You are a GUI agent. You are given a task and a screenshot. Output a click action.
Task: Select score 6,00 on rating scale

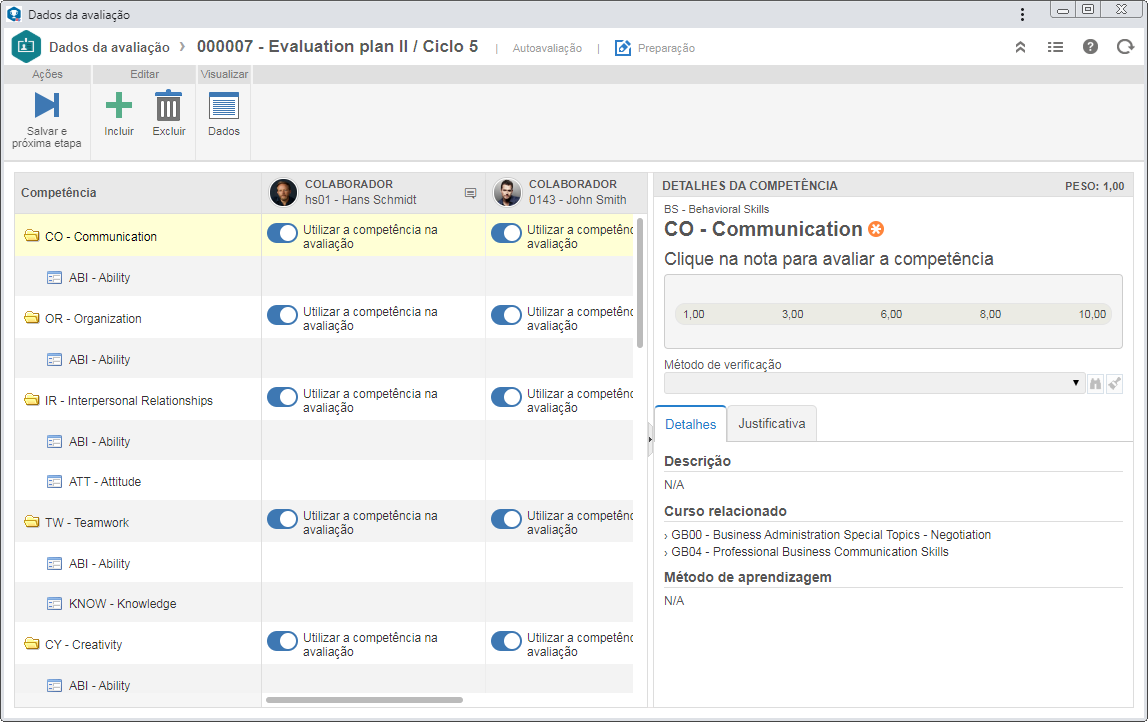click(x=891, y=314)
